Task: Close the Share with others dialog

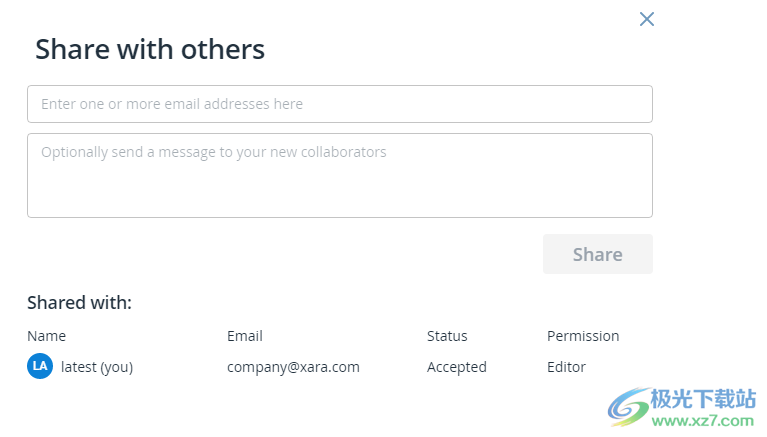Action: click(x=647, y=19)
